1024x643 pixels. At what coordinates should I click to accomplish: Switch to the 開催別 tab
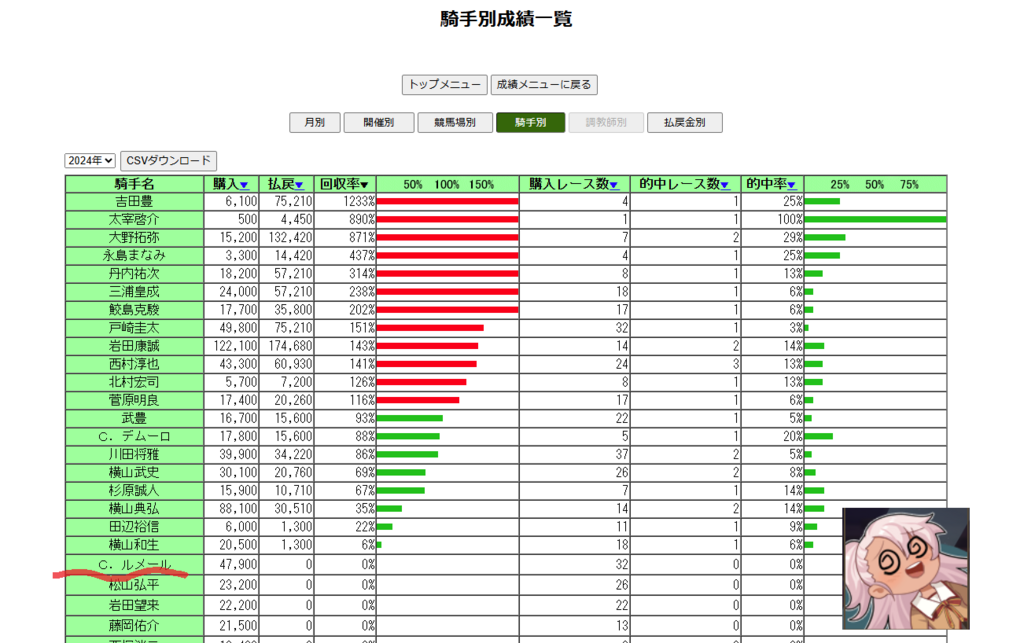pyautogui.click(x=378, y=123)
